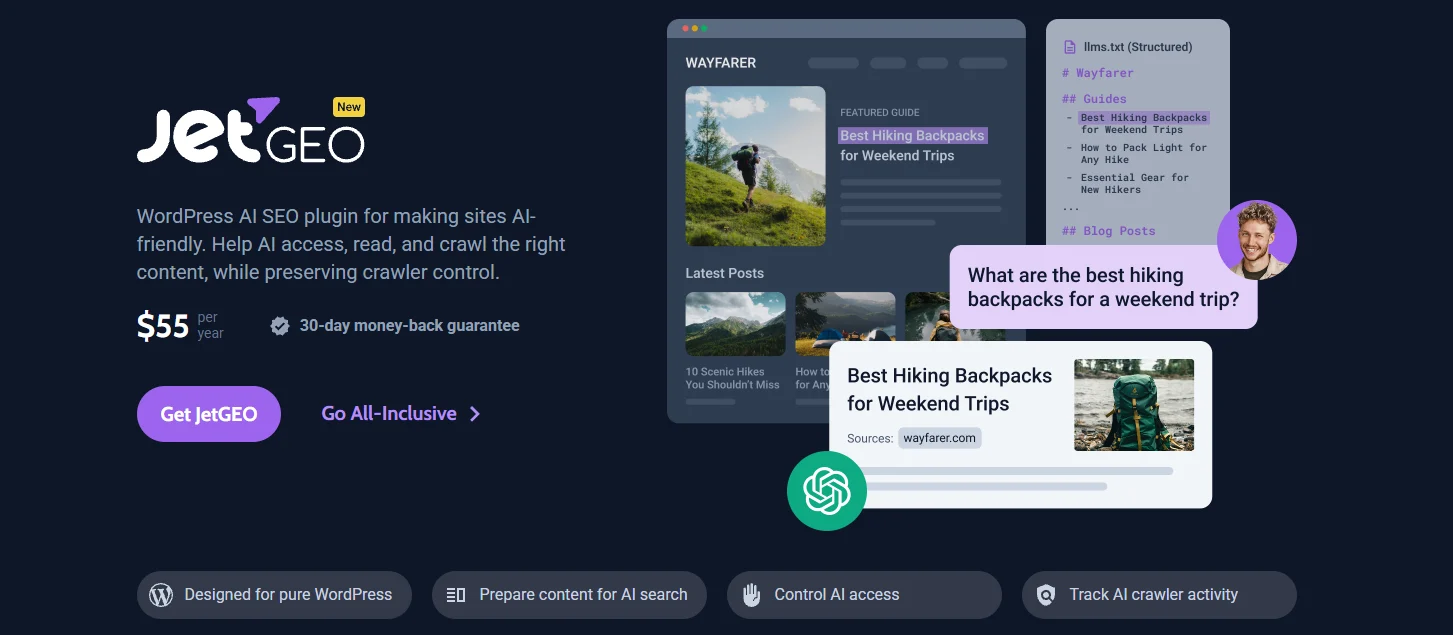Click the Get JetGEO button
This screenshot has height=635, width=1453.
point(209,414)
